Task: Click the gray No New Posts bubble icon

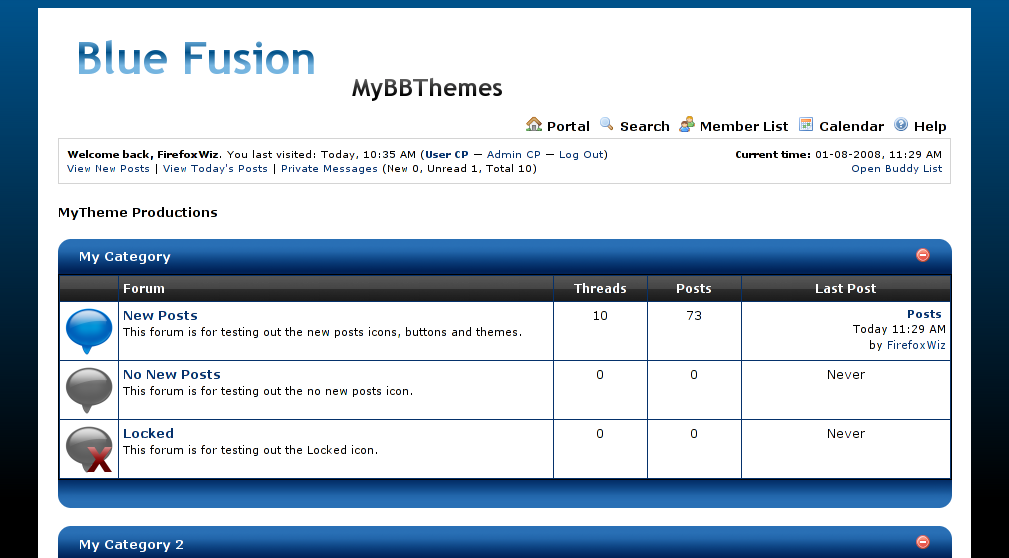Action: pyautogui.click(x=89, y=390)
